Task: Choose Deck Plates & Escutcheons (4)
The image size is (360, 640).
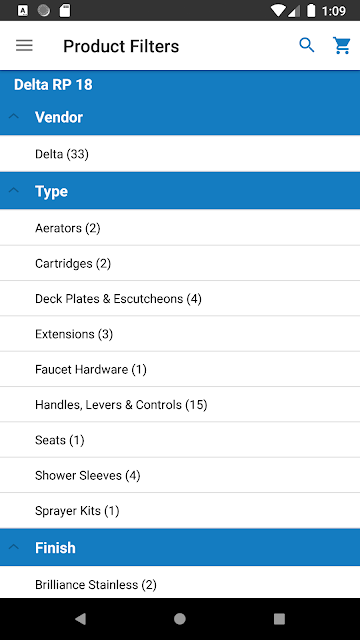Action: point(180,298)
